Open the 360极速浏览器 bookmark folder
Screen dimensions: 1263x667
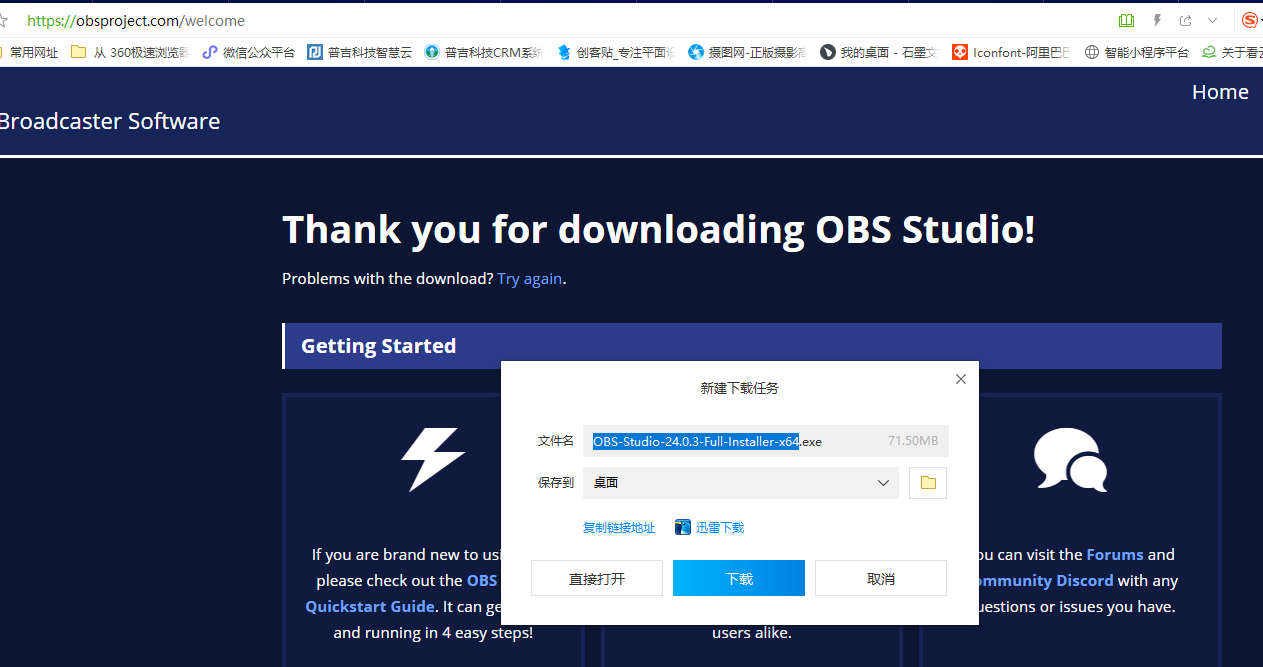tap(130, 53)
